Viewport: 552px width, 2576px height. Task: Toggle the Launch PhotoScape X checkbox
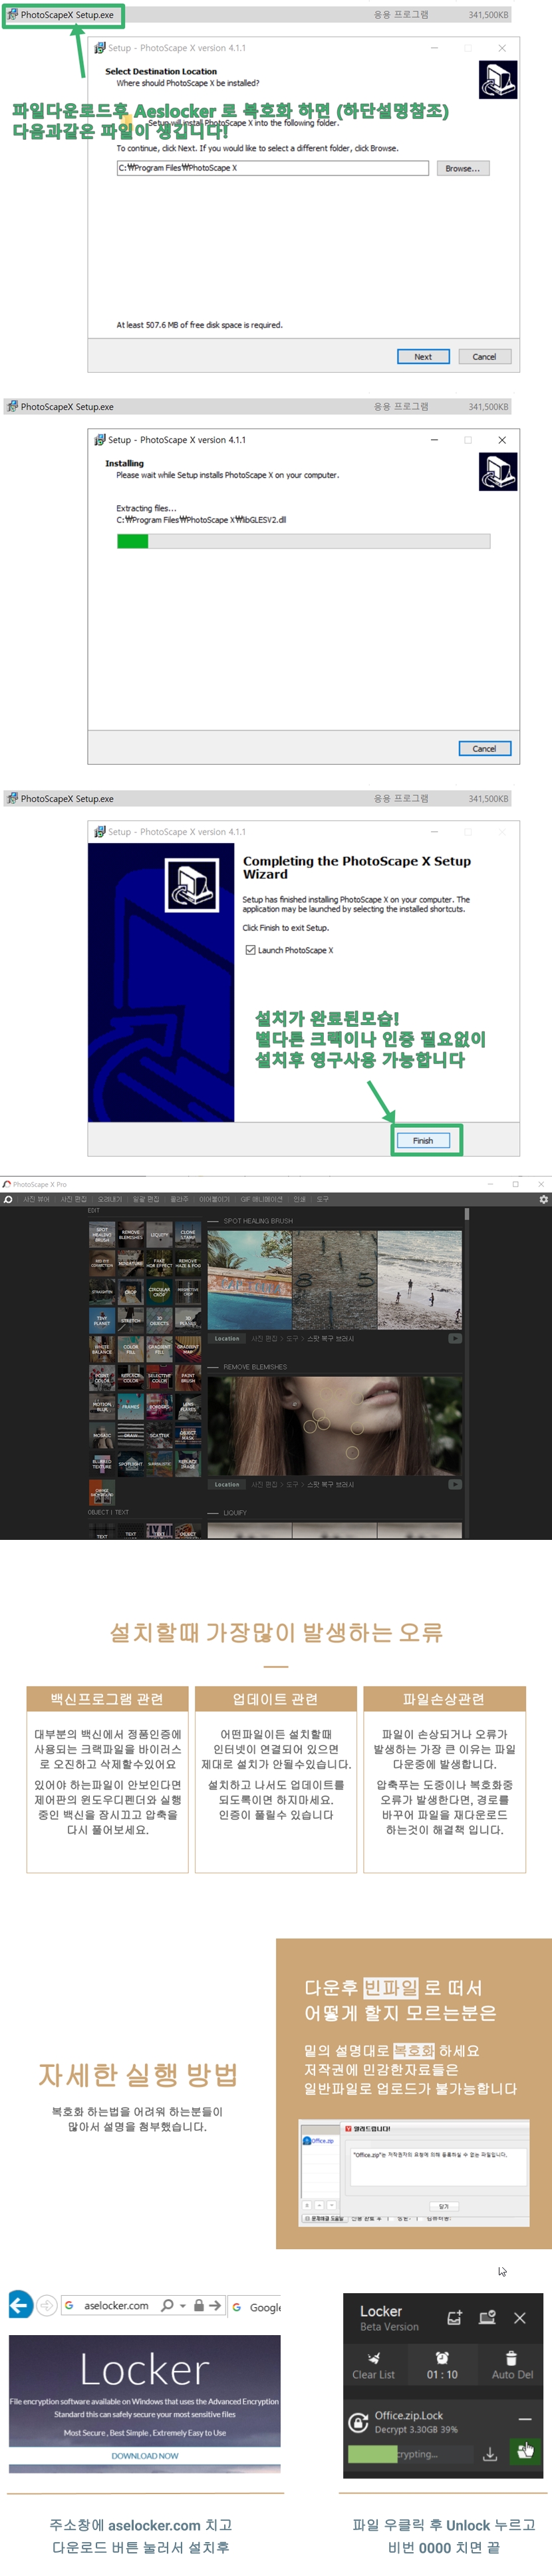click(250, 950)
